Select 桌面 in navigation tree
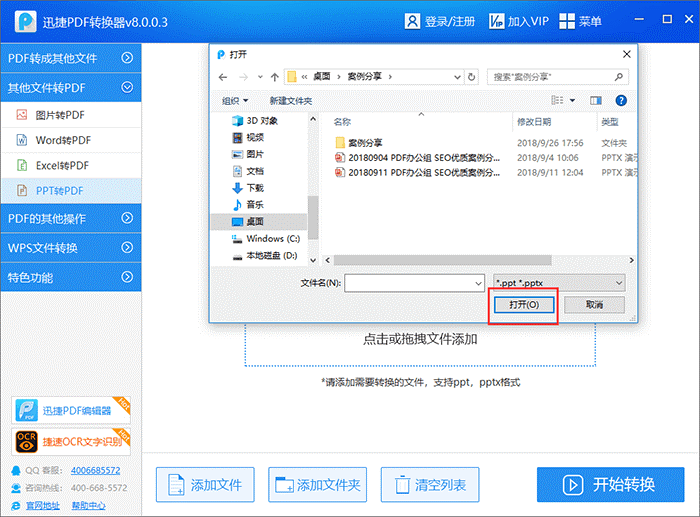 pos(259,221)
